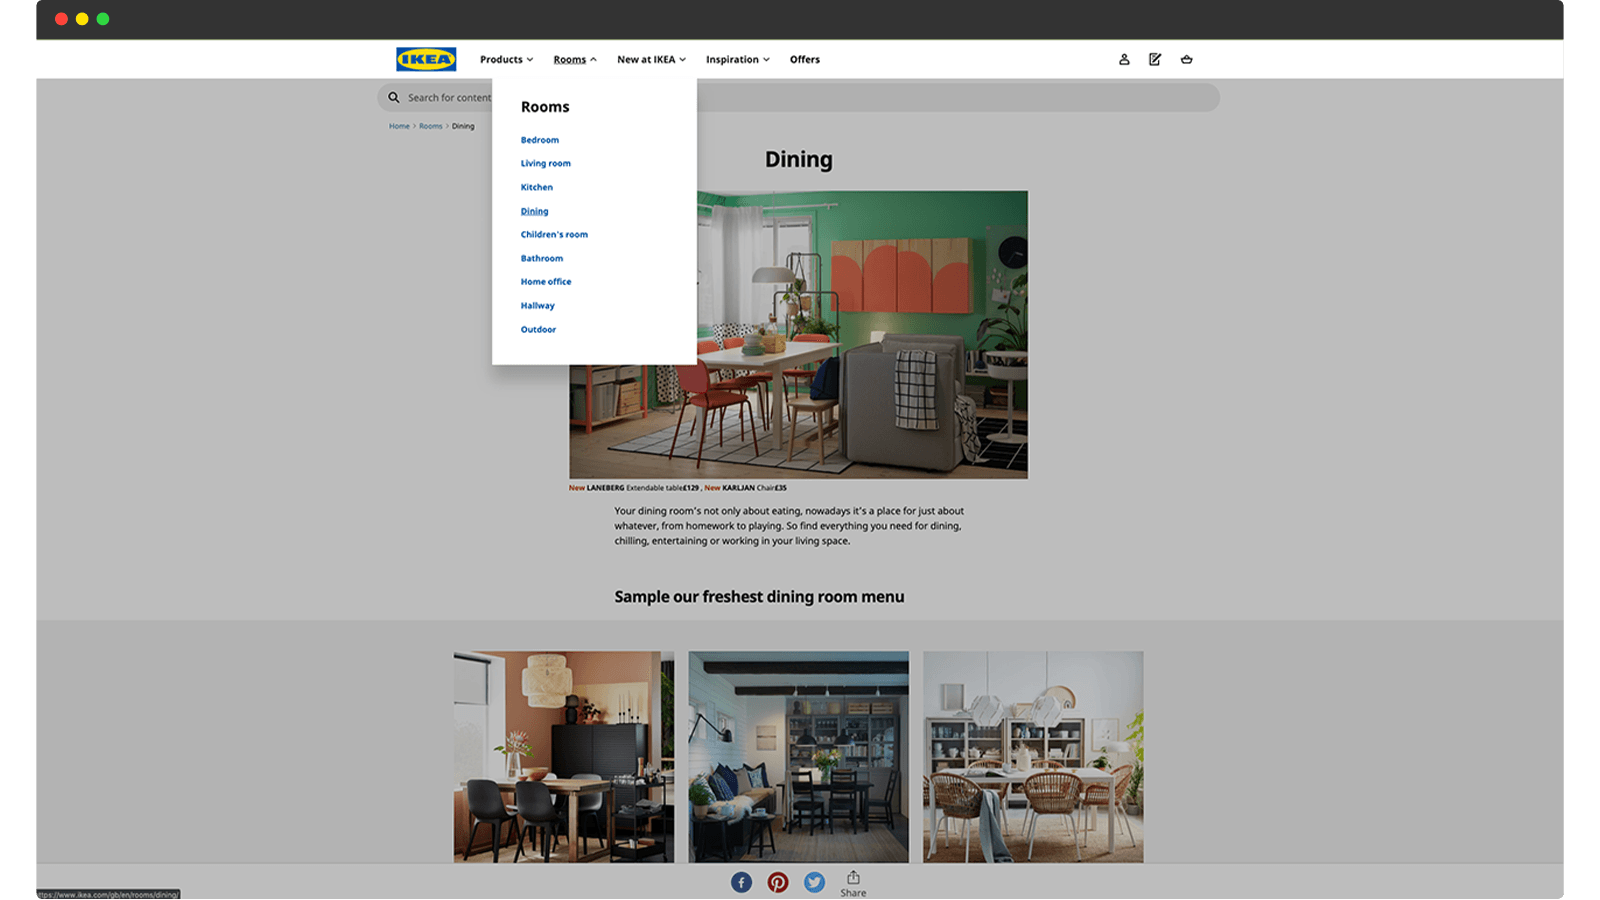Open the shopping list pencil icon
Screen dimensions: 1600x900
coord(1155,59)
